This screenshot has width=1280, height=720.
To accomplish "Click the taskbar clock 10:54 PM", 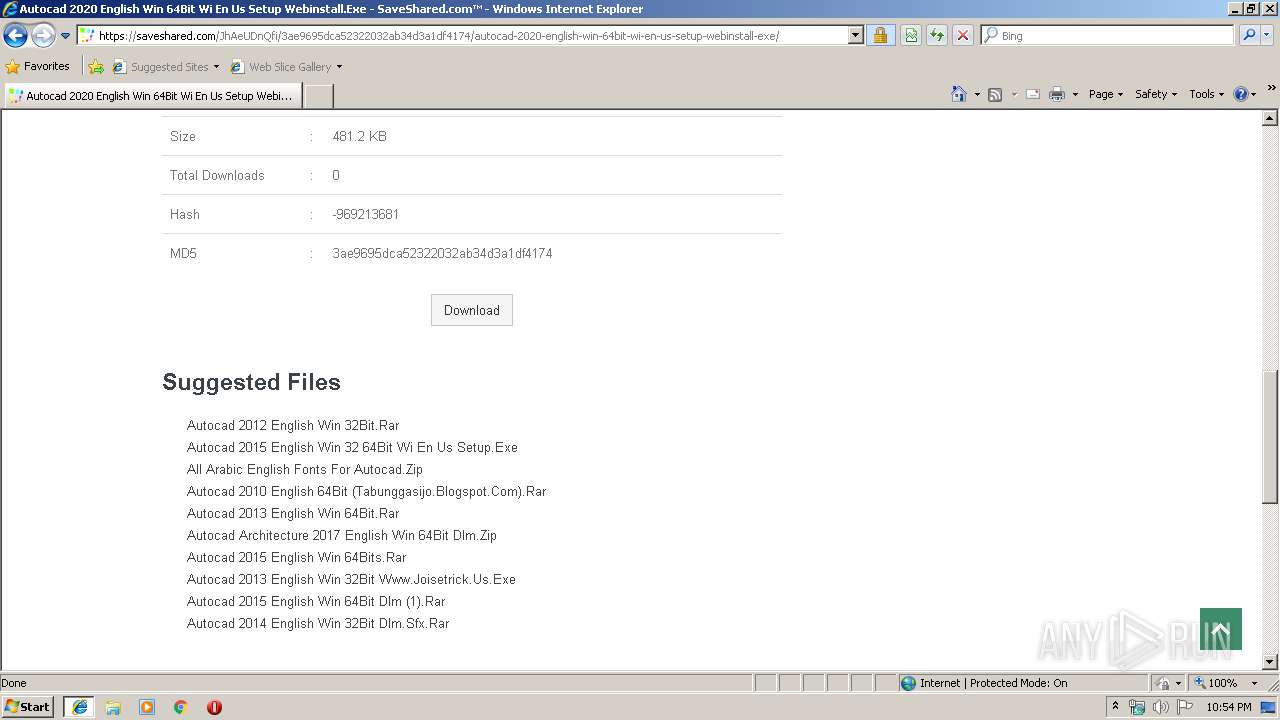I will [1228, 707].
